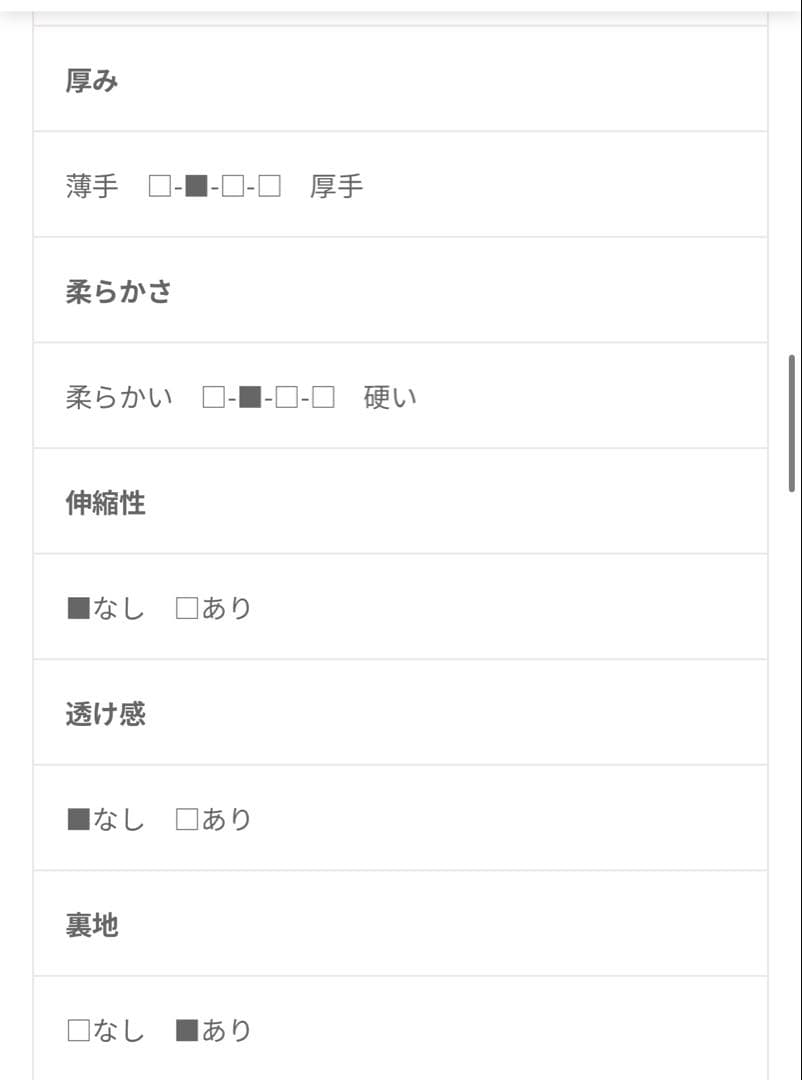Check the empty あり box under 伸縮性

(x=187, y=608)
